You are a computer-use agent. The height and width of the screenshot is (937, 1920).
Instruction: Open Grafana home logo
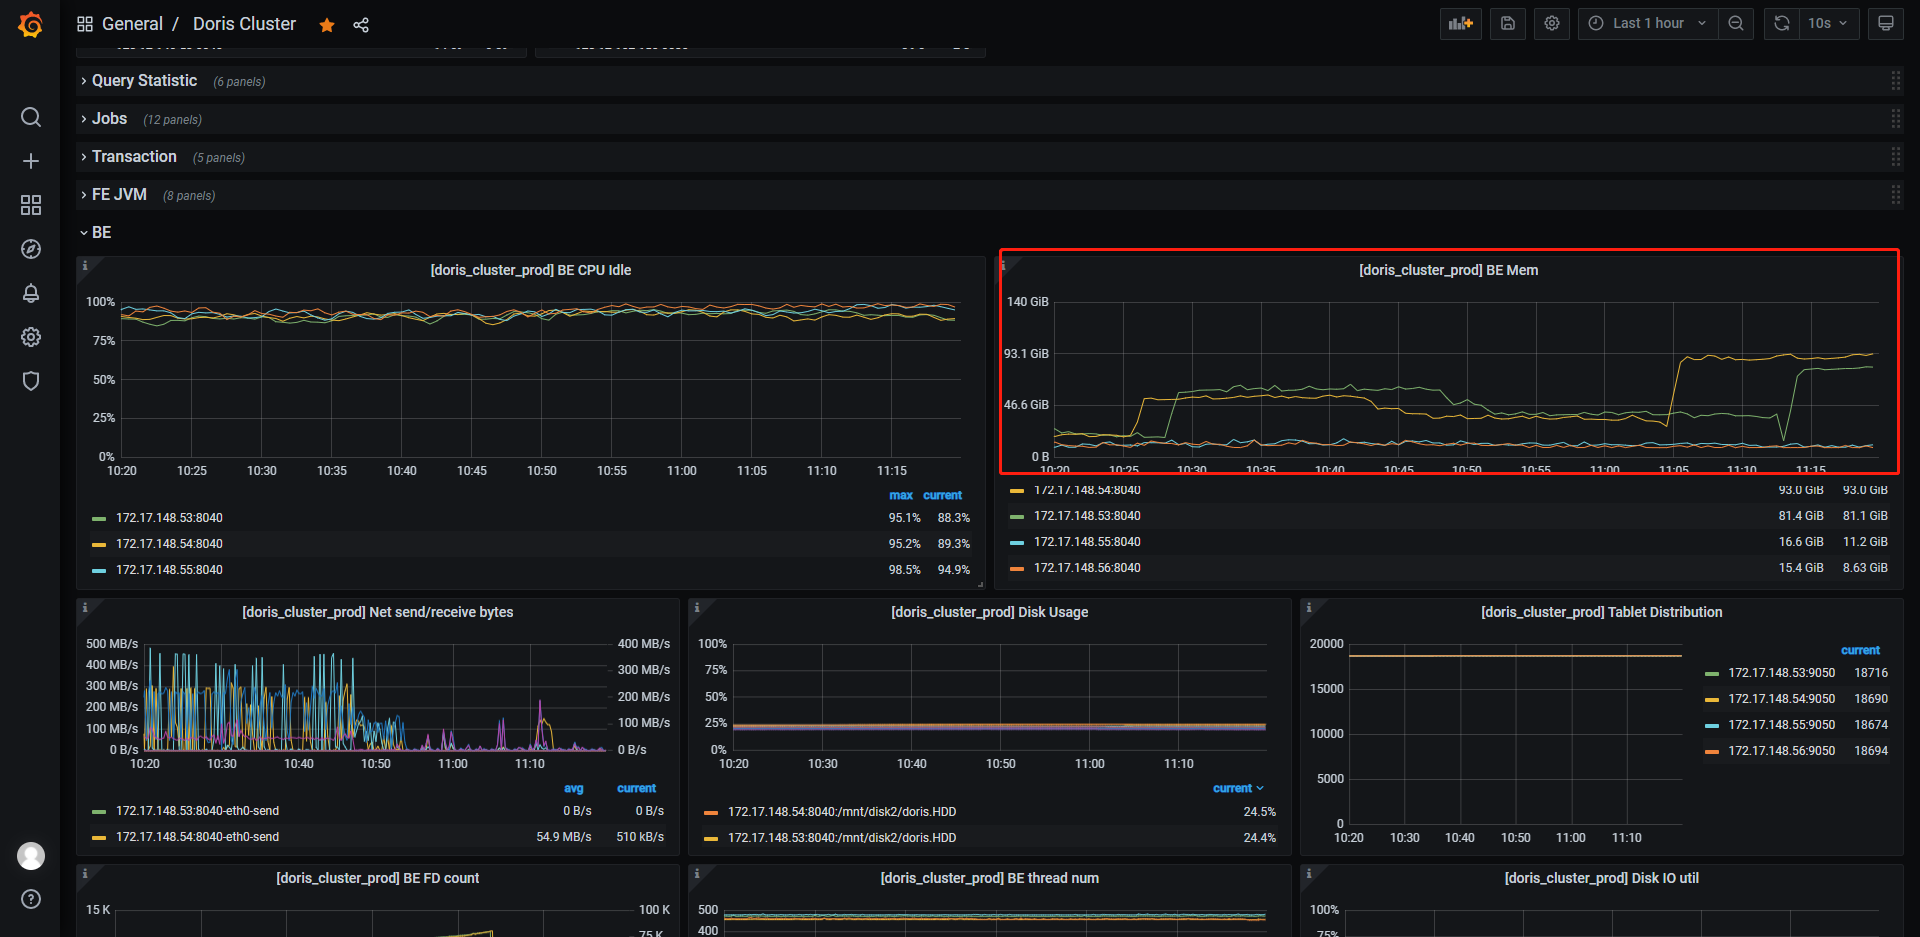pos(31,24)
